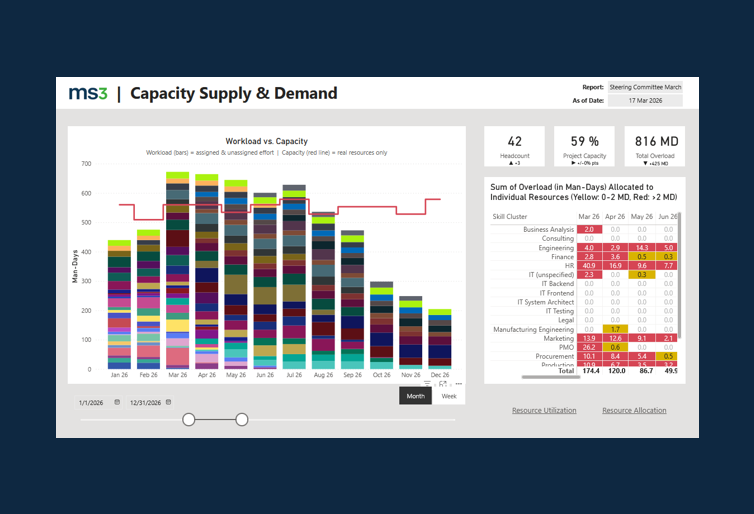754x514 pixels.
Task: Click the horizontal scrollbar under overload table
Action: 551,377
